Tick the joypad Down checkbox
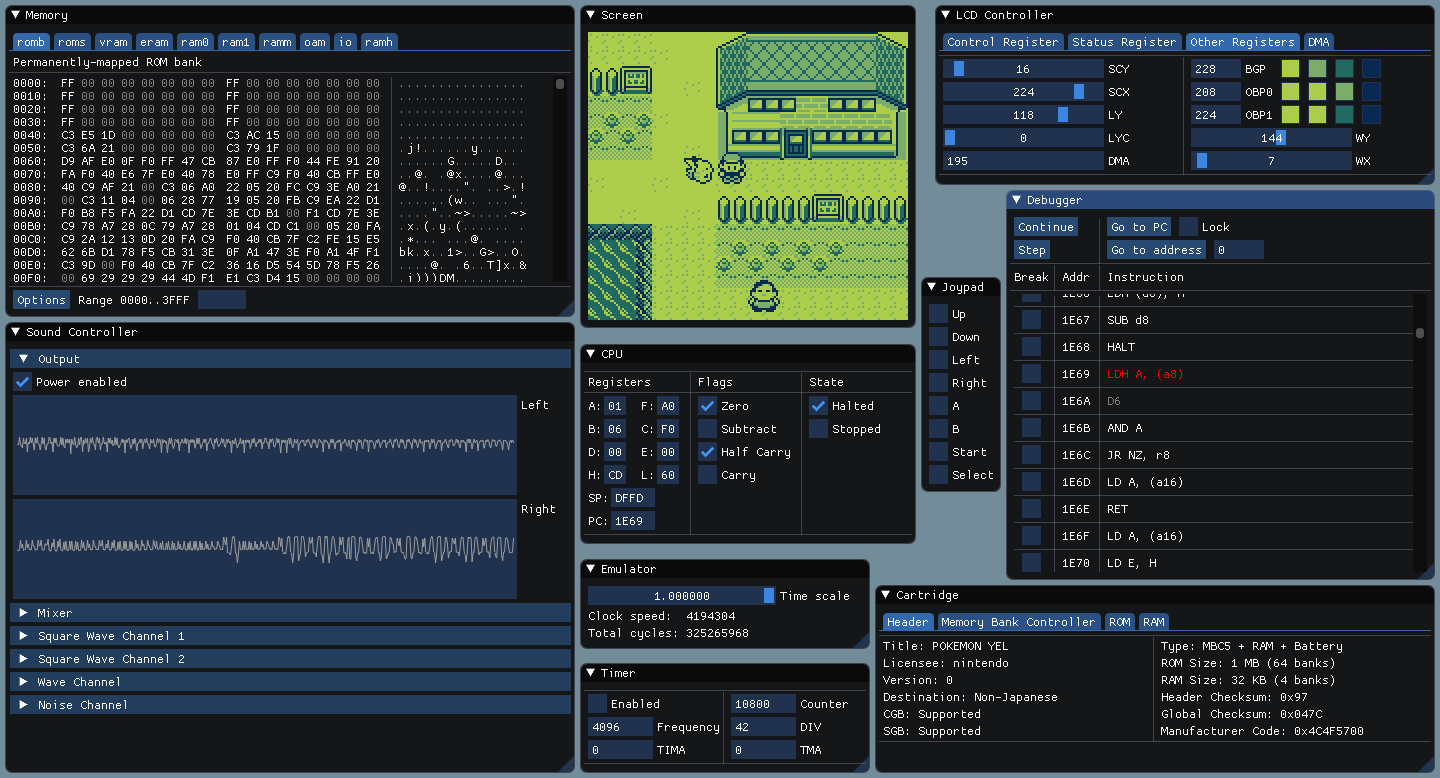Screen dimensions: 1440x778 click(938, 337)
